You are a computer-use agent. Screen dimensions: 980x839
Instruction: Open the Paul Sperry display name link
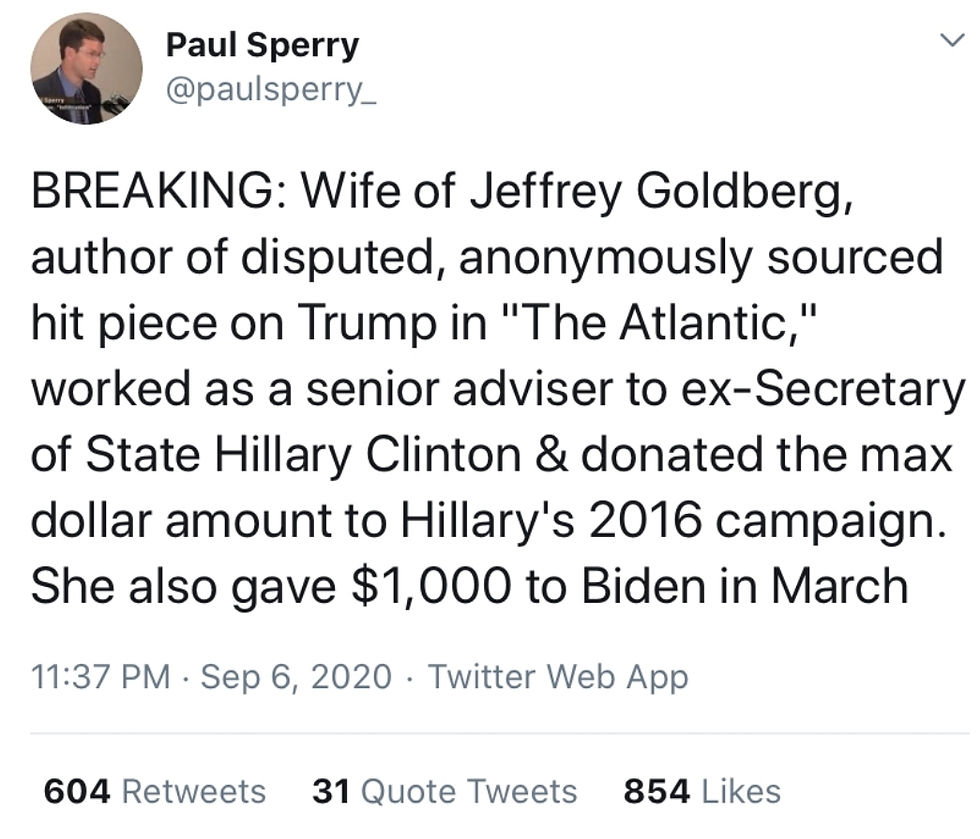click(x=261, y=44)
